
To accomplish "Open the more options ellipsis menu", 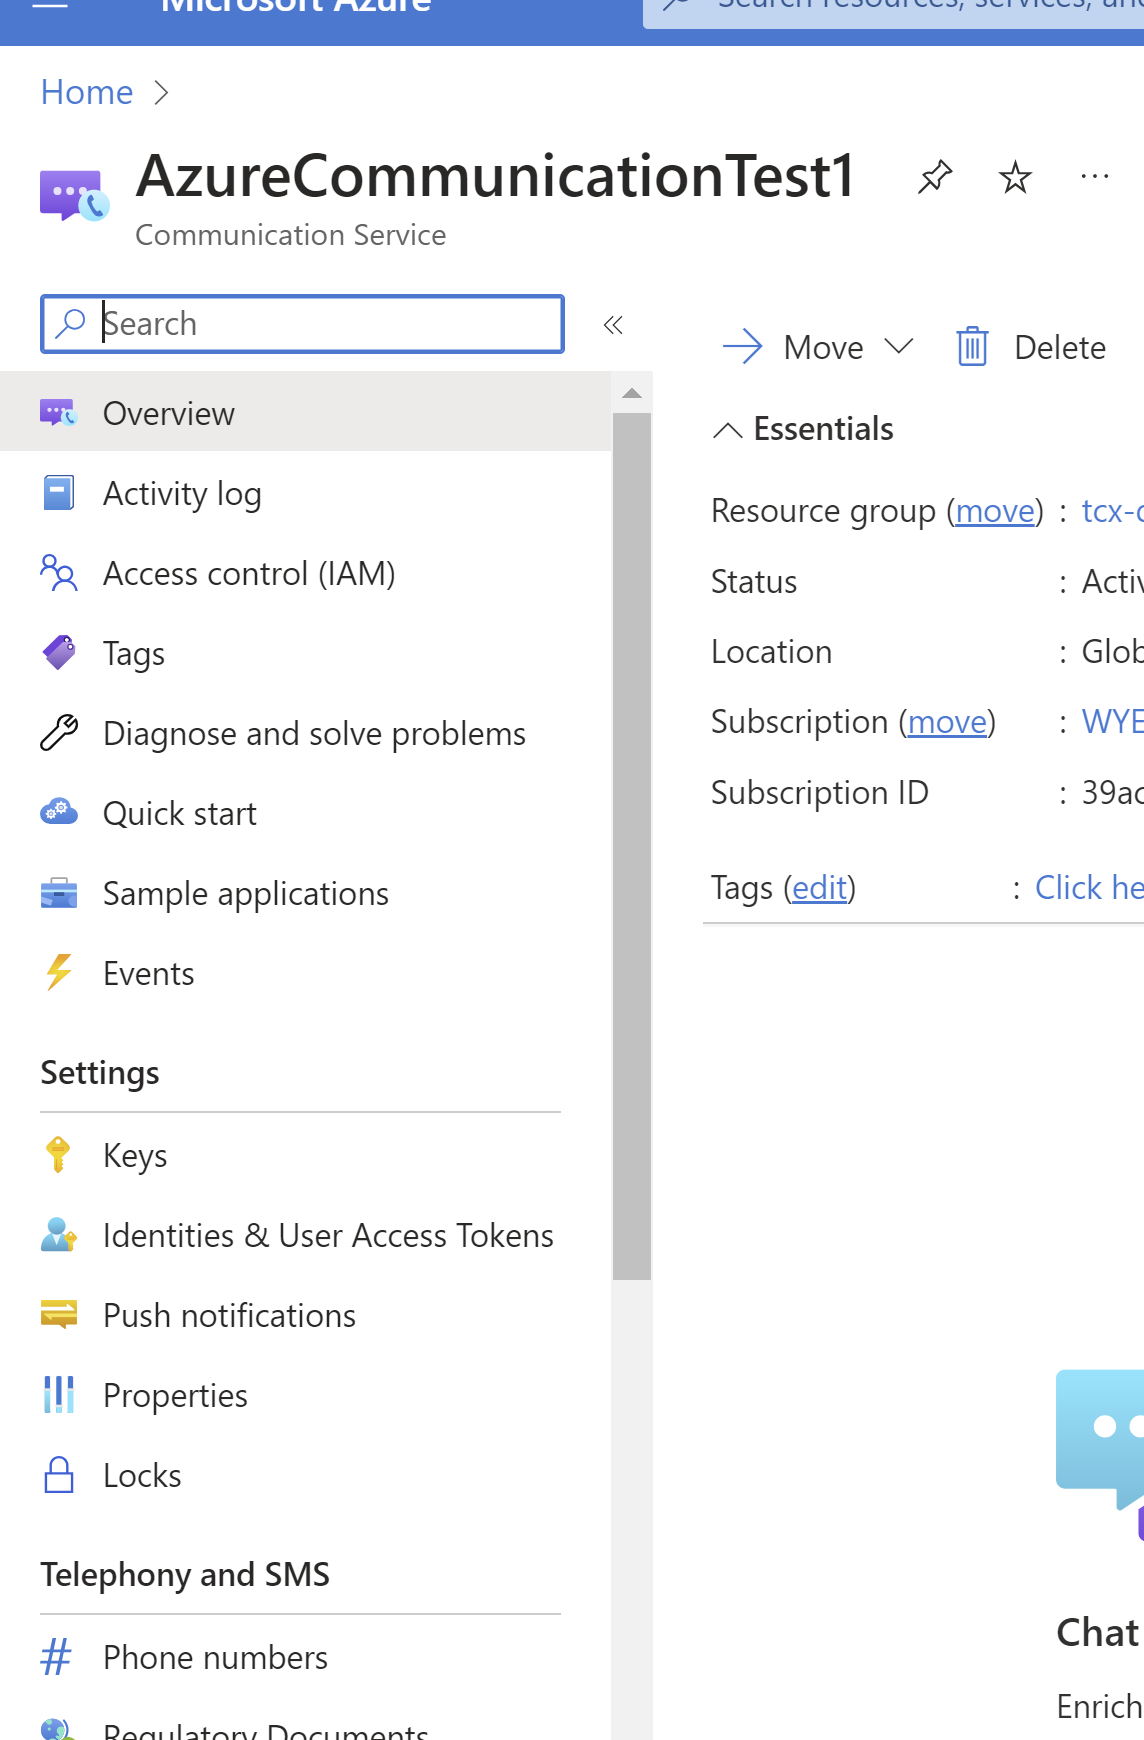I will (1095, 177).
